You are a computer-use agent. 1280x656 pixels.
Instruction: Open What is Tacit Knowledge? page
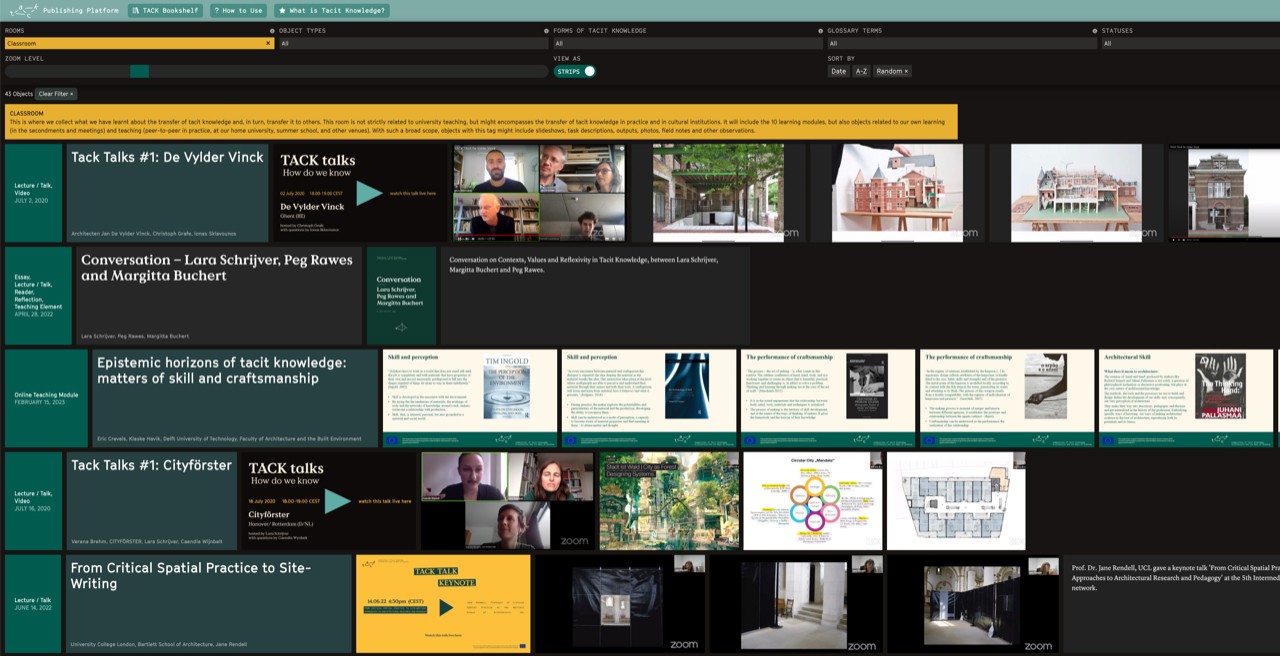331,10
